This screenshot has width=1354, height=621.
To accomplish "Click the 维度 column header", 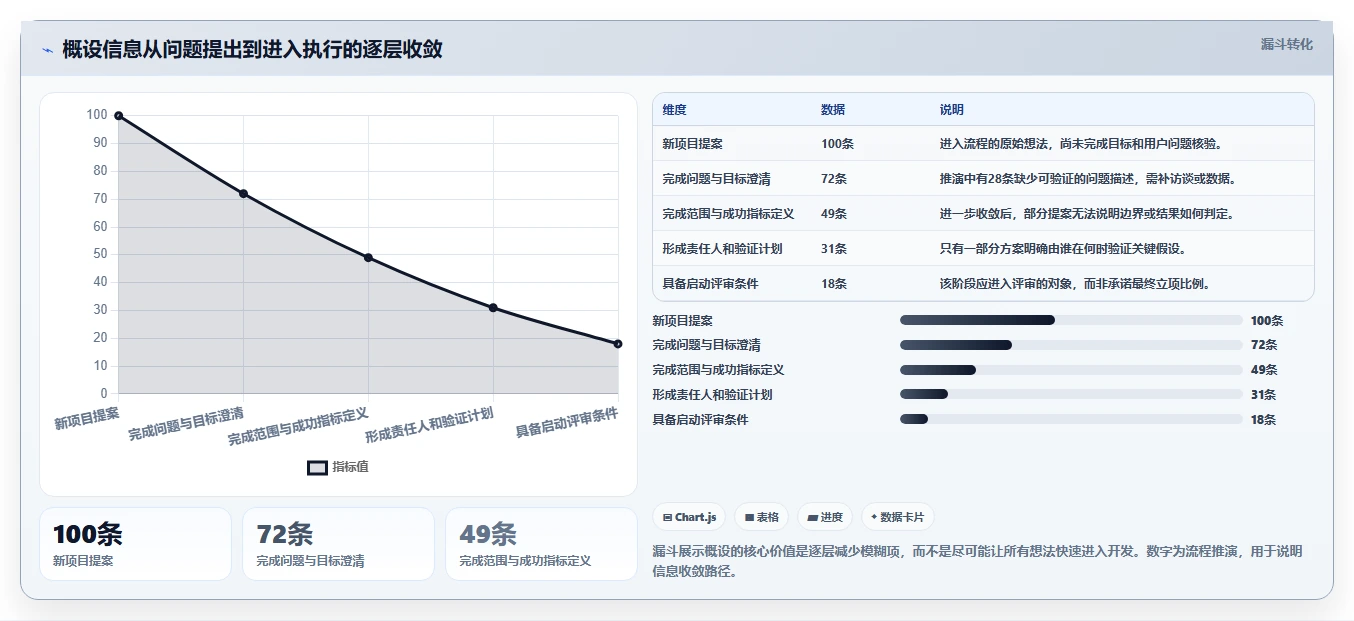I will click(675, 110).
